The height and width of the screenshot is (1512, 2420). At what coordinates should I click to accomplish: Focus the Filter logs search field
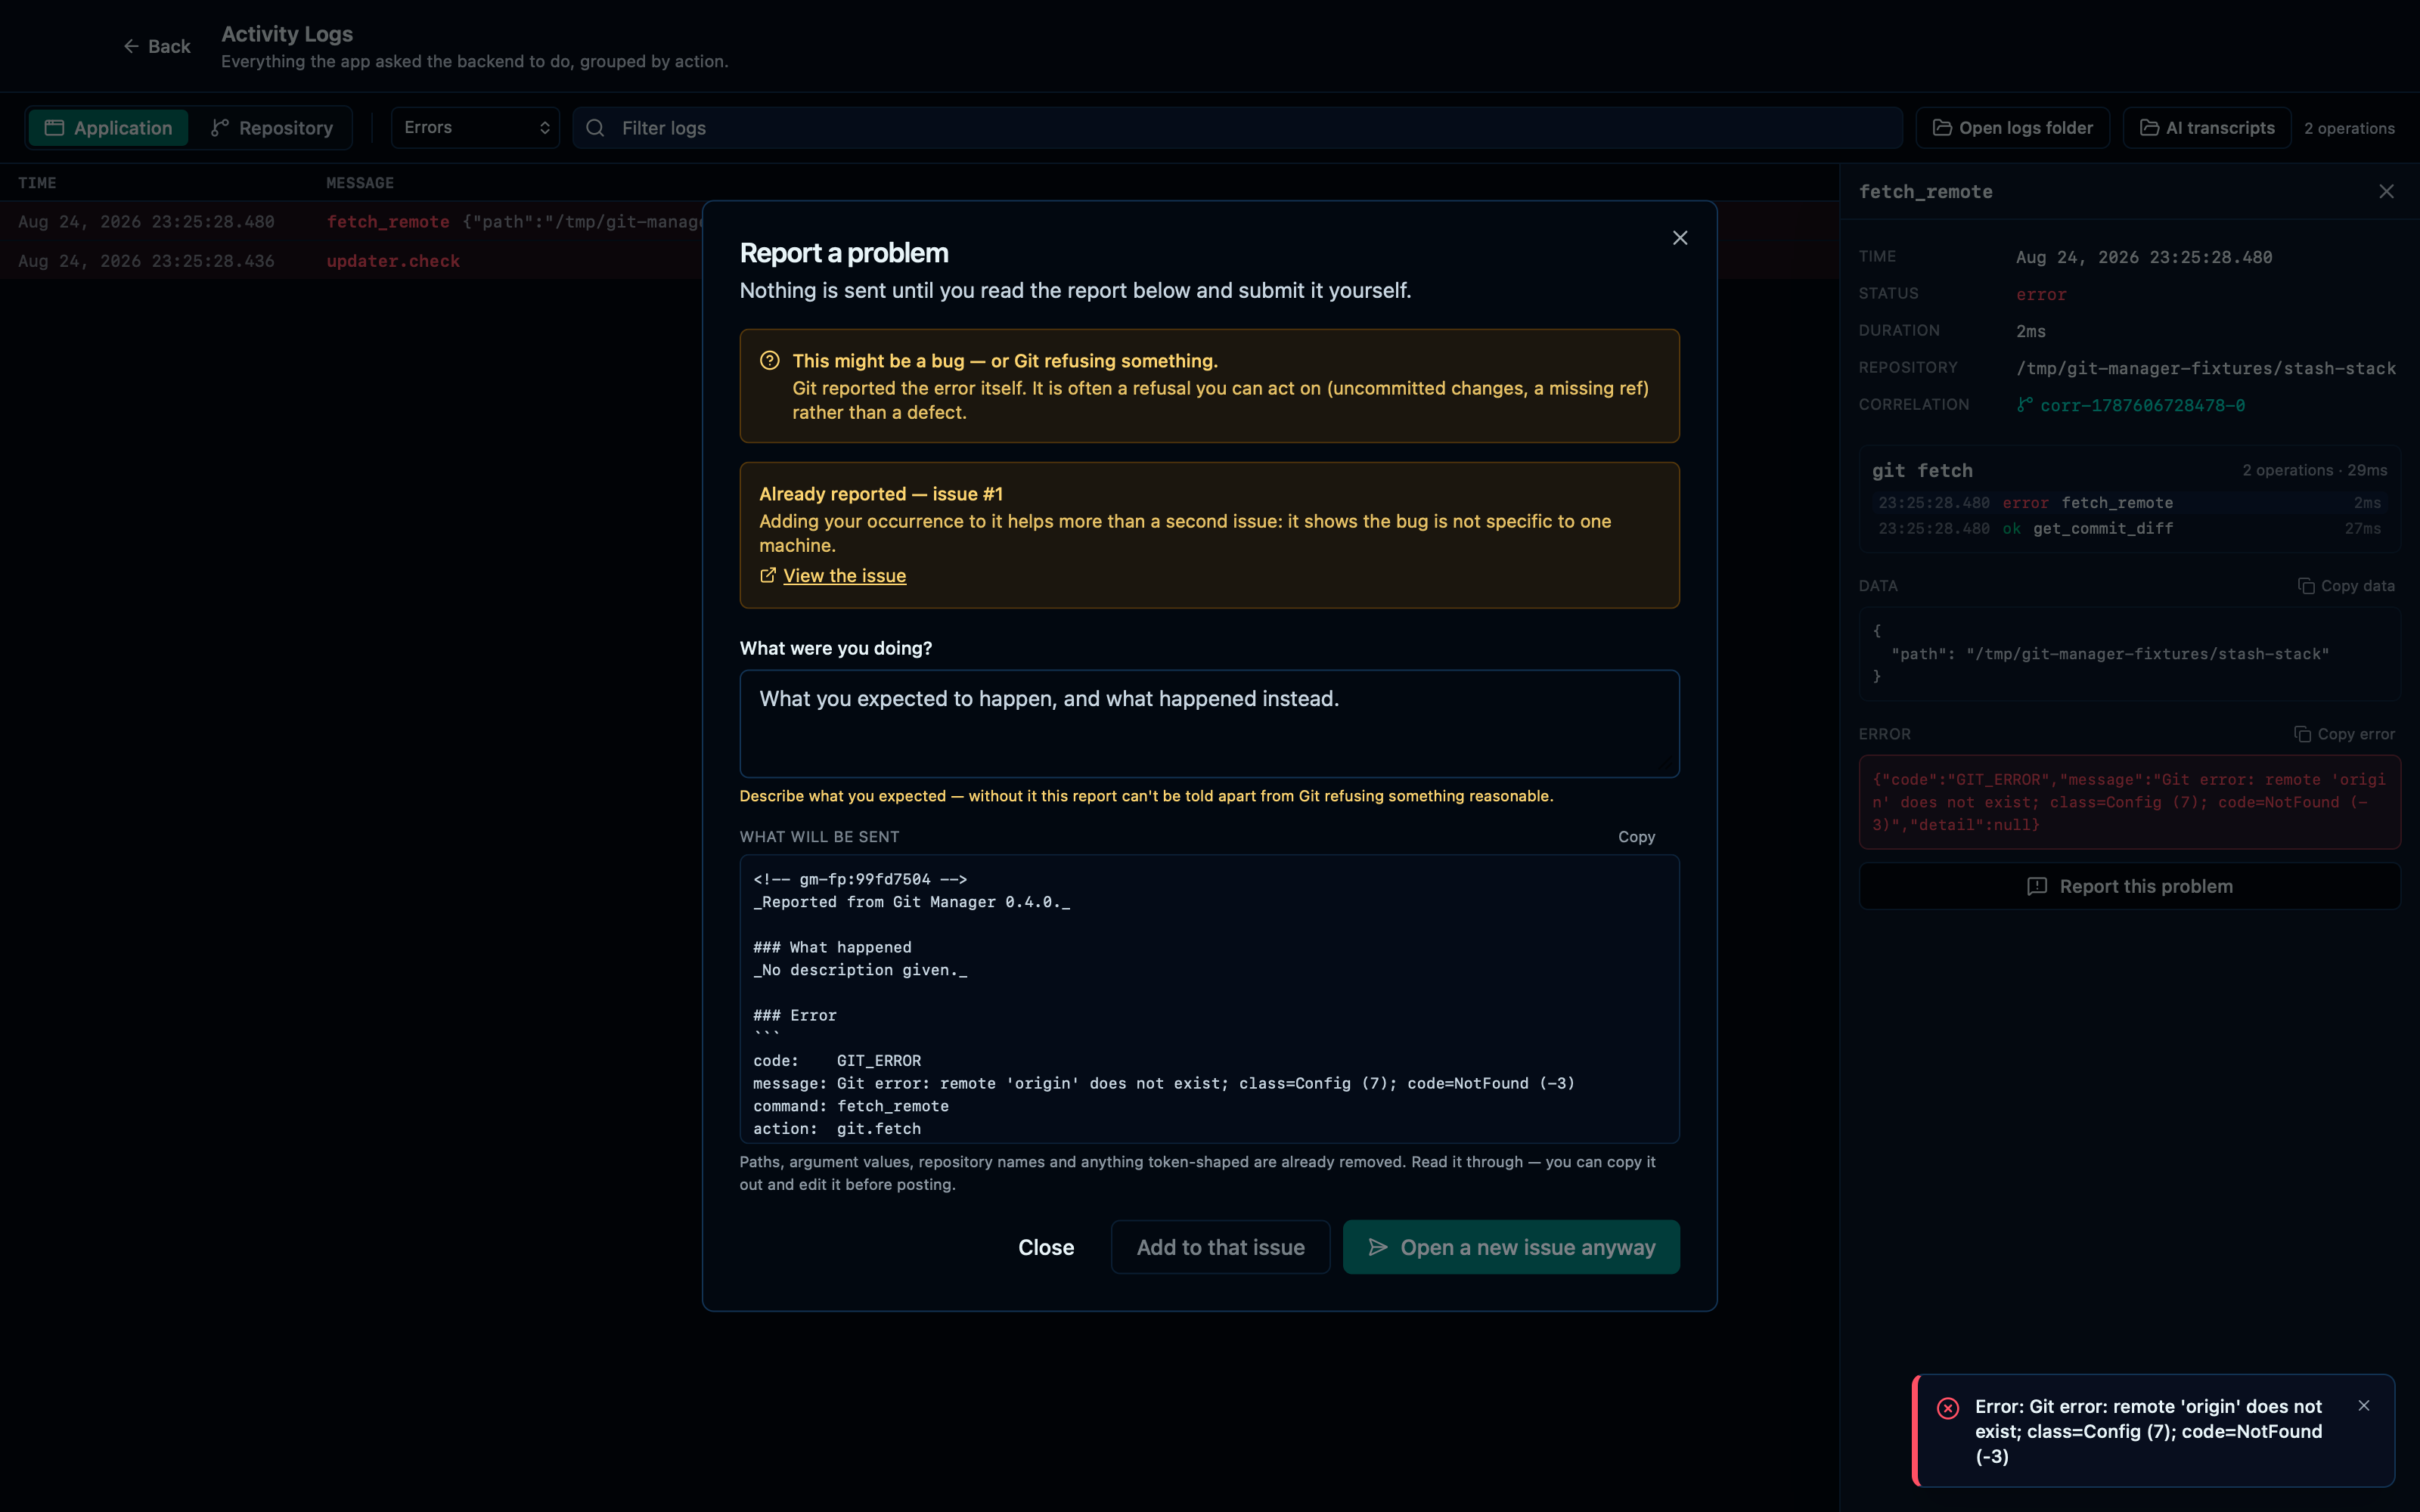[1237, 128]
